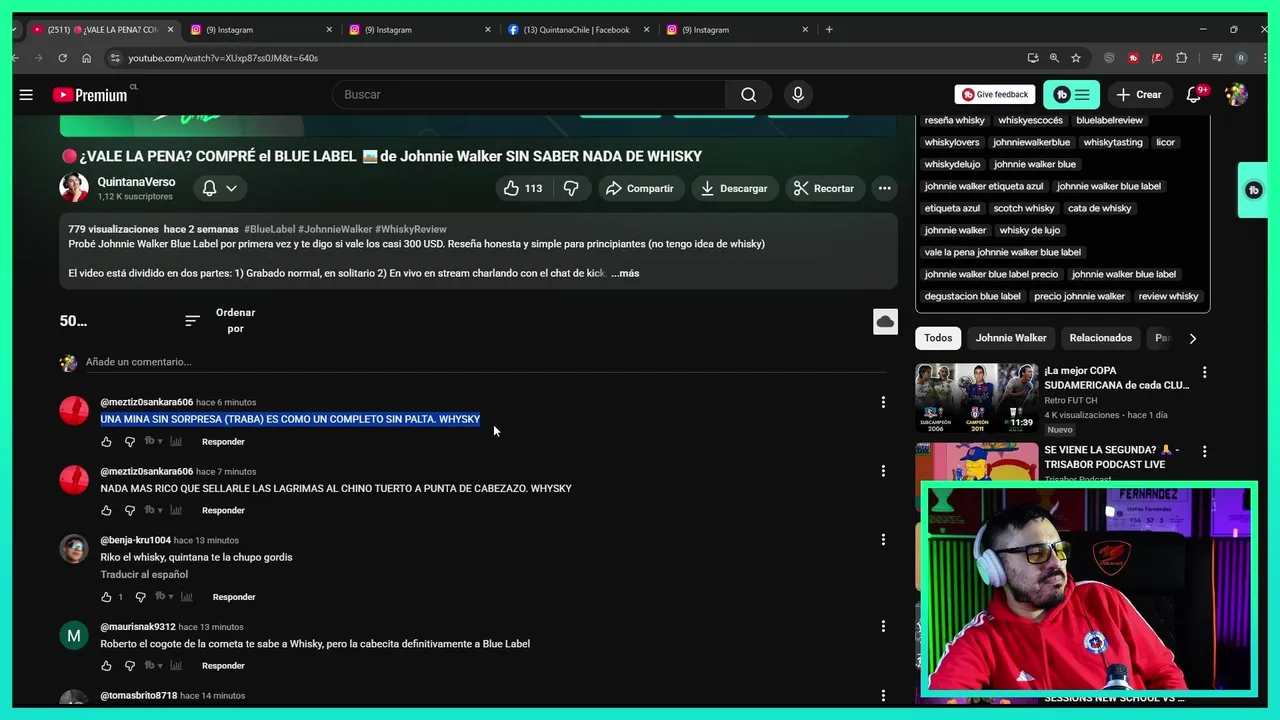Click the whisky de lujo tag

tap(1030, 230)
